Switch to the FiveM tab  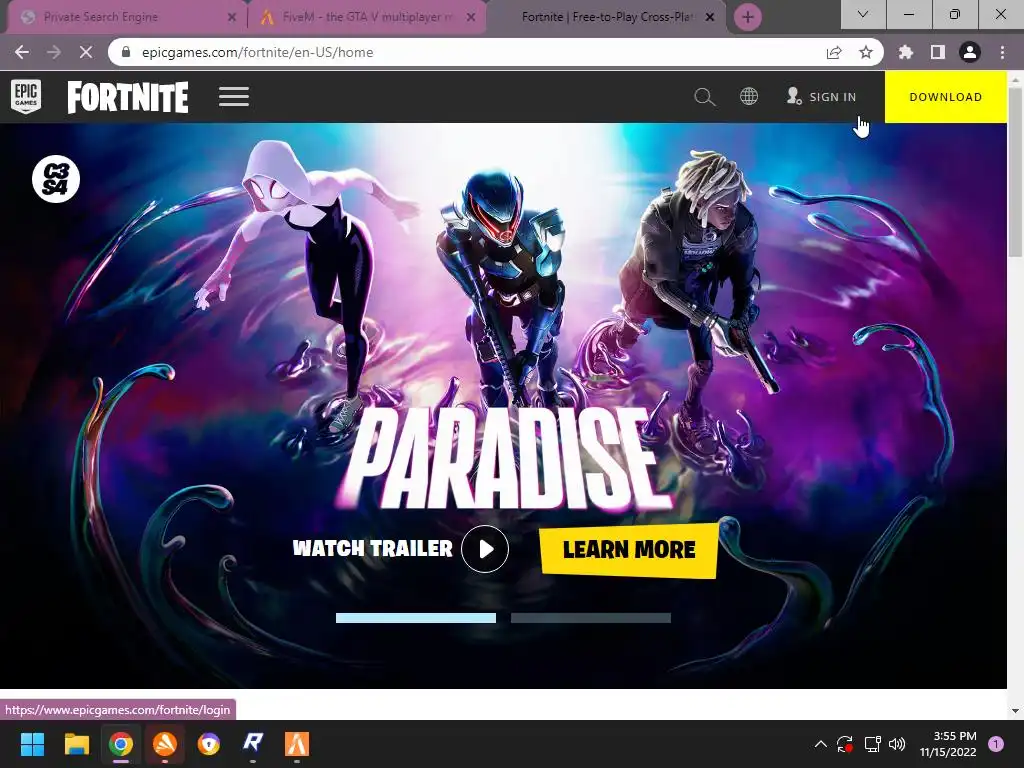[367, 17]
